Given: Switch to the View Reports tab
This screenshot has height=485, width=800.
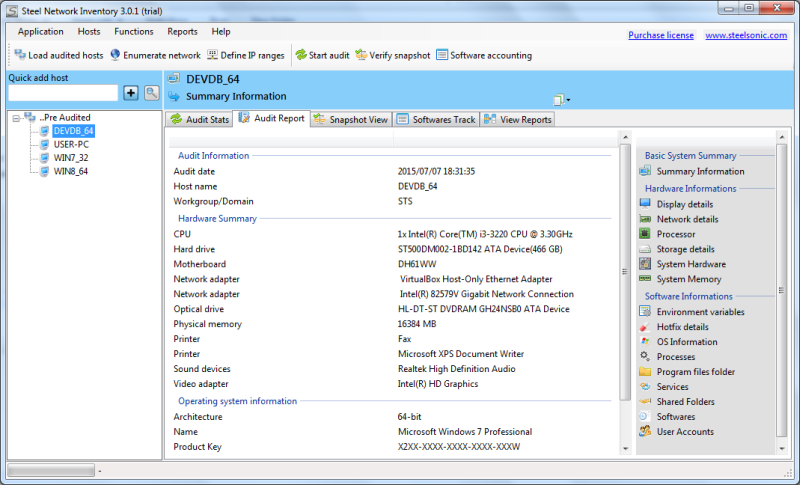Looking at the screenshot, I should click(518, 119).
